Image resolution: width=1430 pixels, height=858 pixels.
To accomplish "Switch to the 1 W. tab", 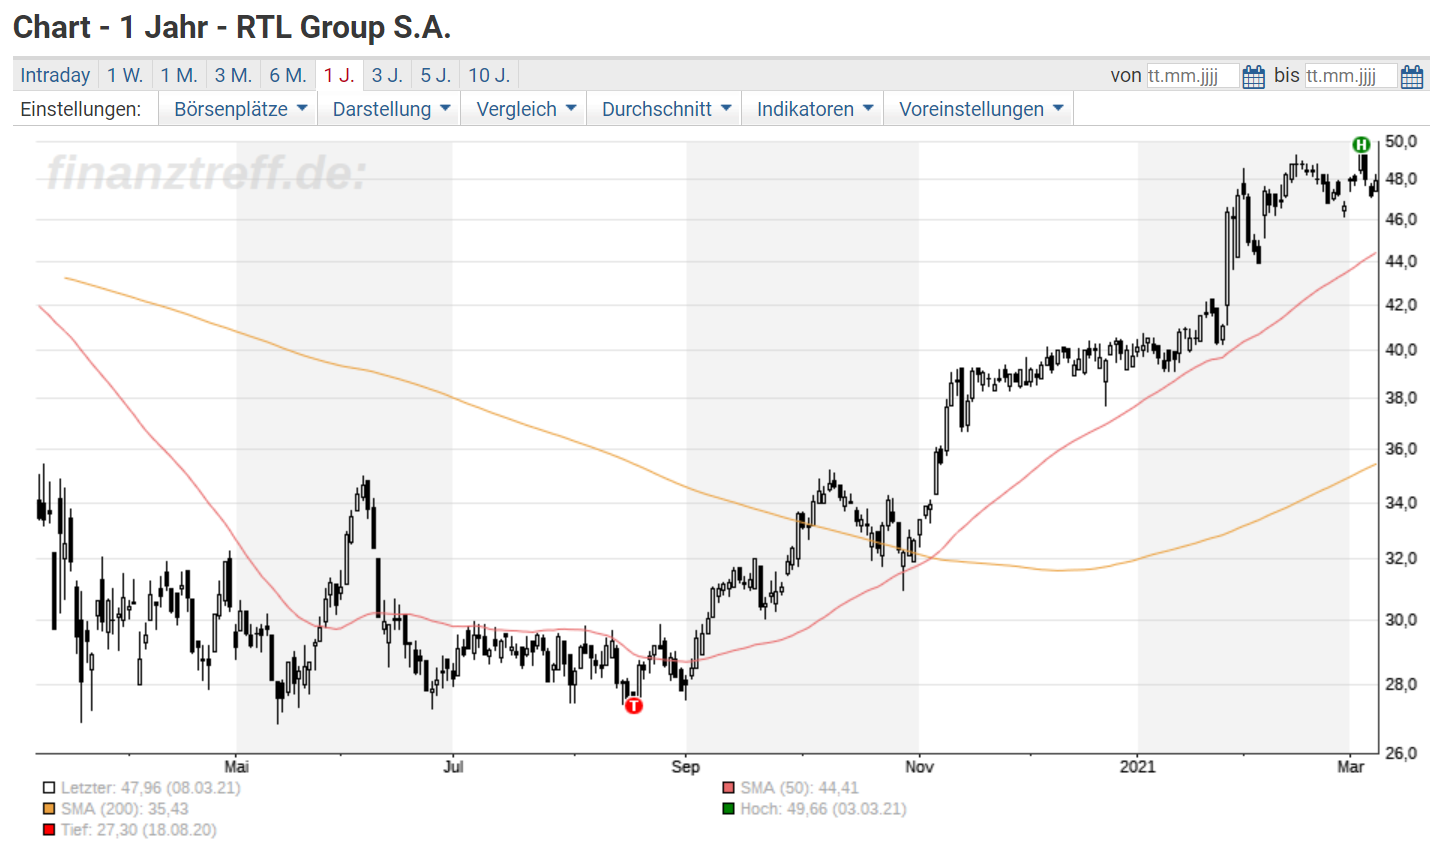I will point(125,75).
